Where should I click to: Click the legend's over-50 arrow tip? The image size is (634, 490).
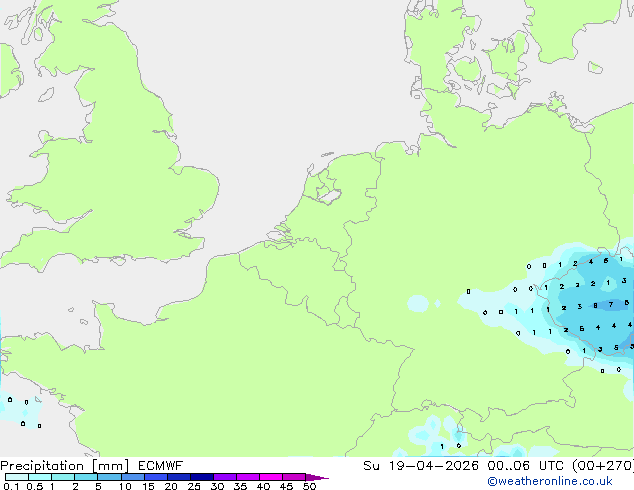click(x=317, y=477)
